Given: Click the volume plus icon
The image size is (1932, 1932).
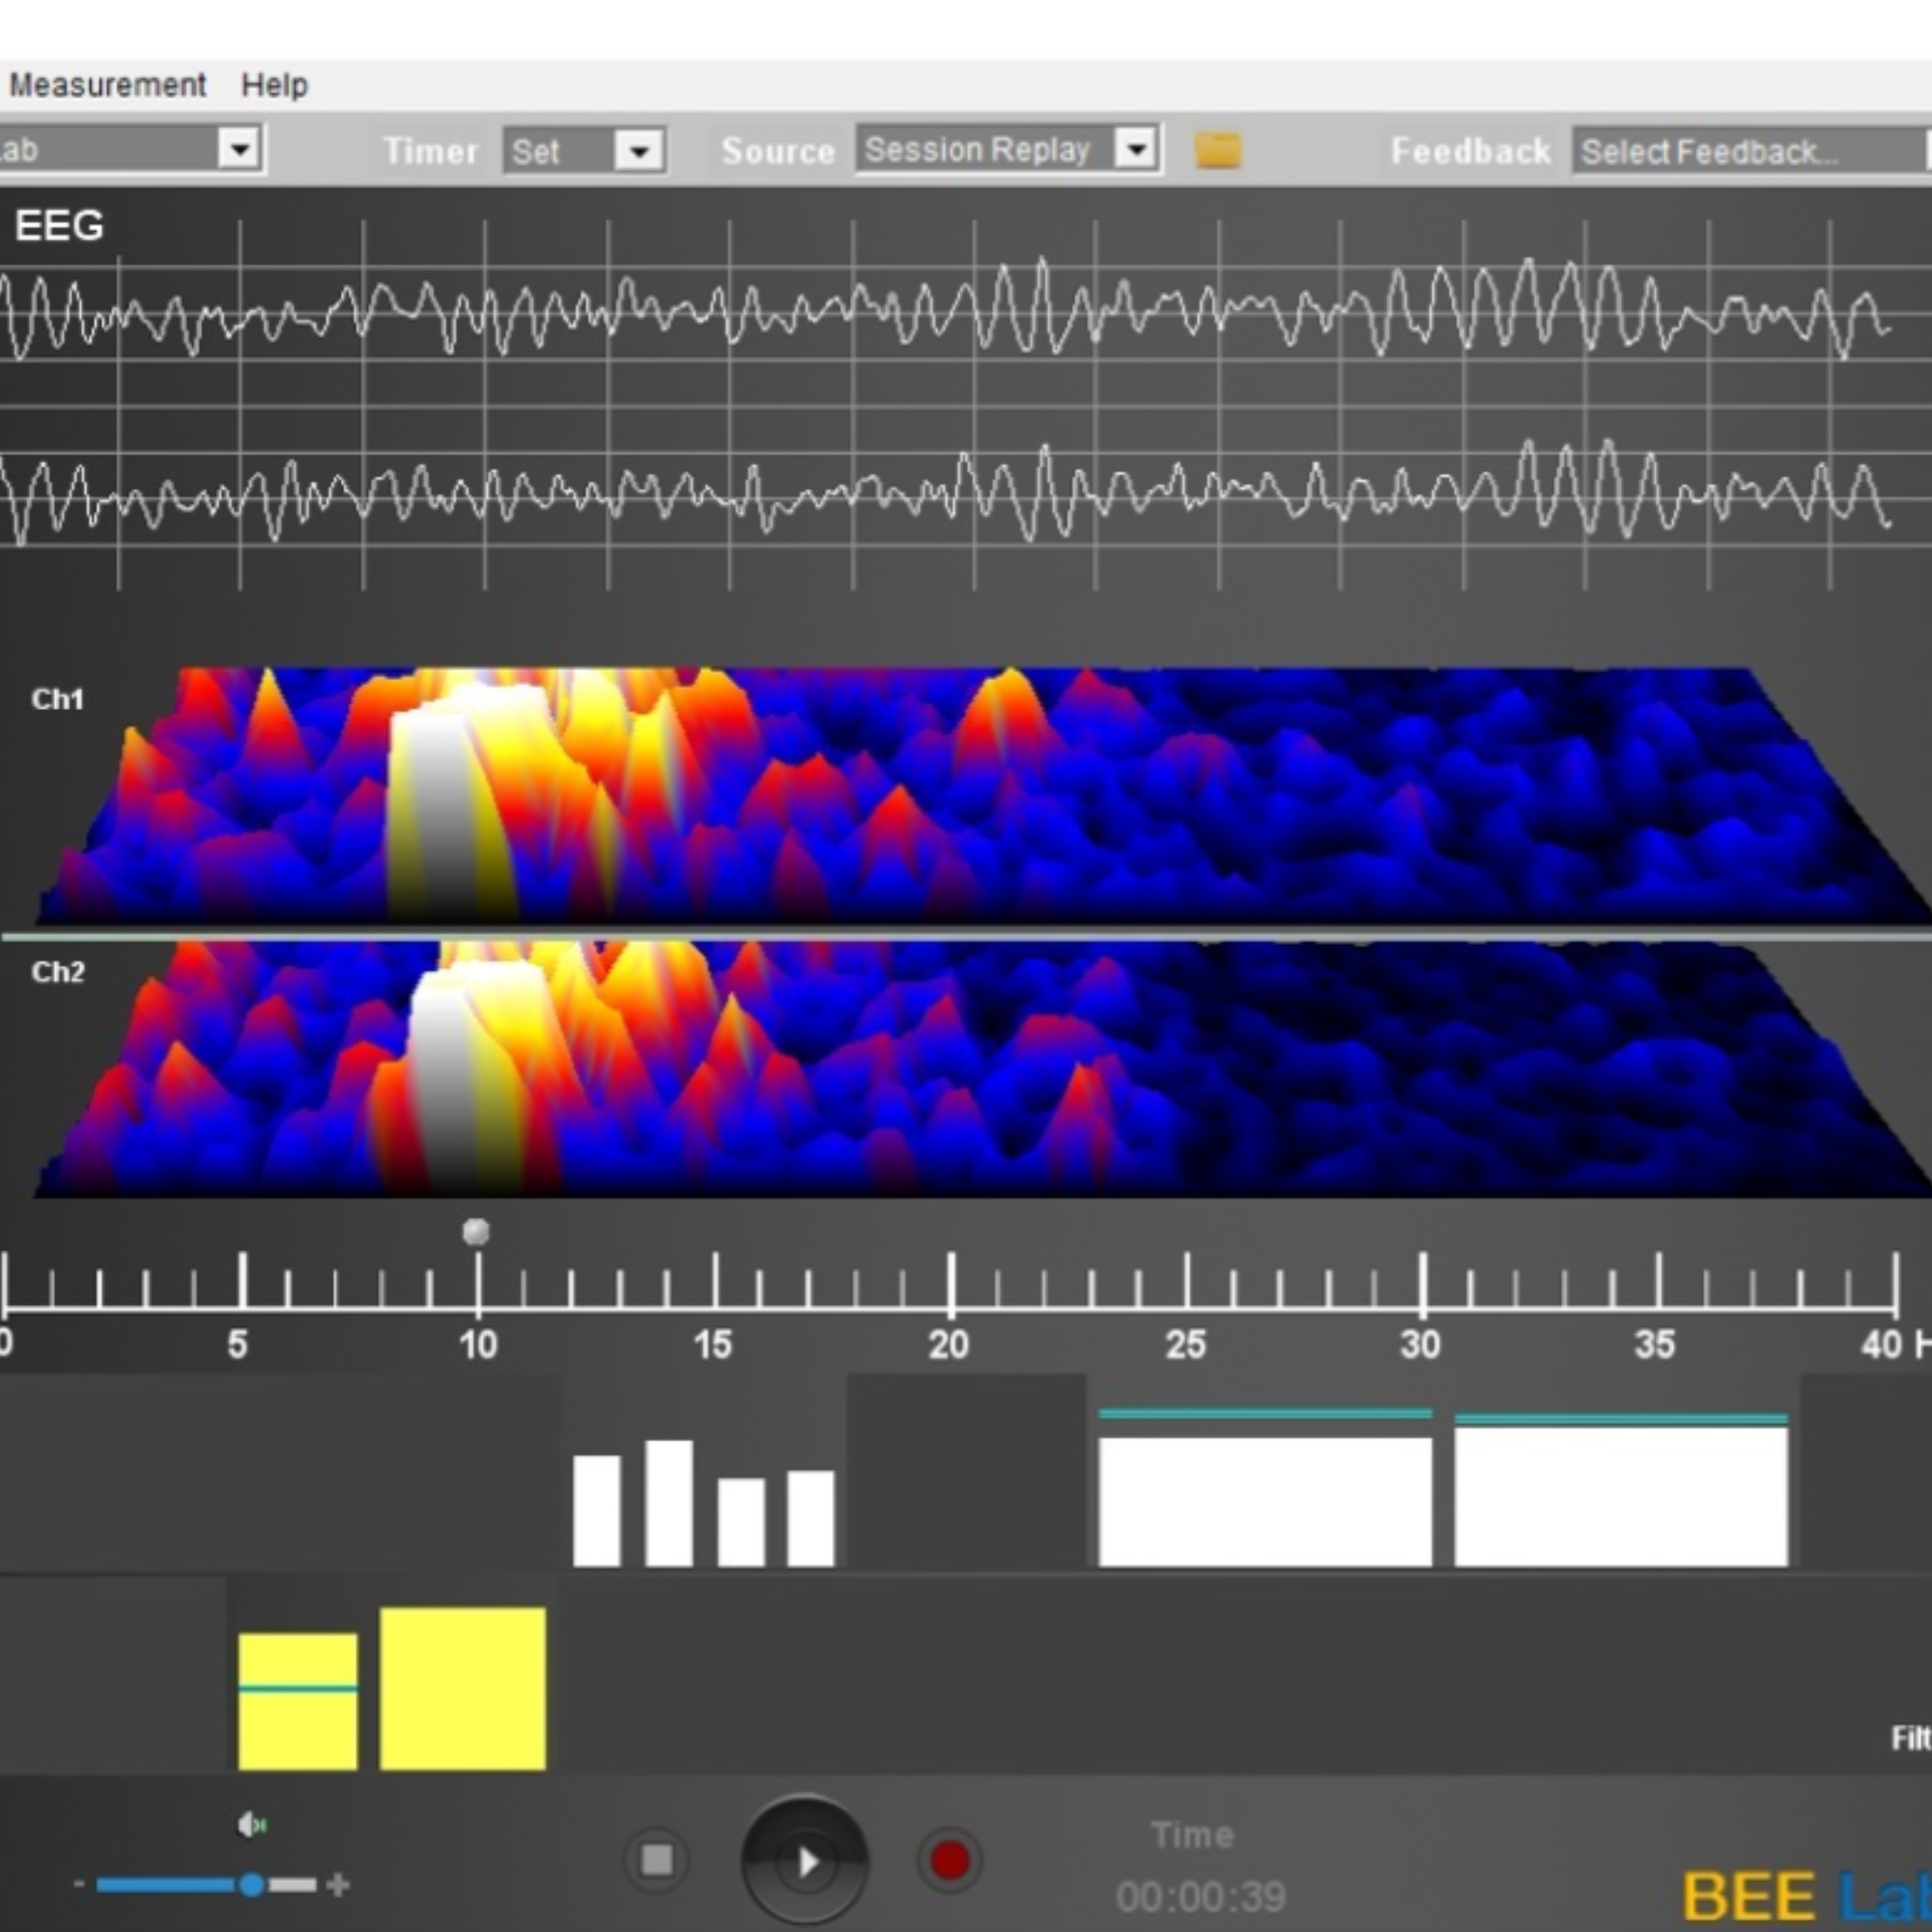Looking at the screenshot, I should 338,1885.
